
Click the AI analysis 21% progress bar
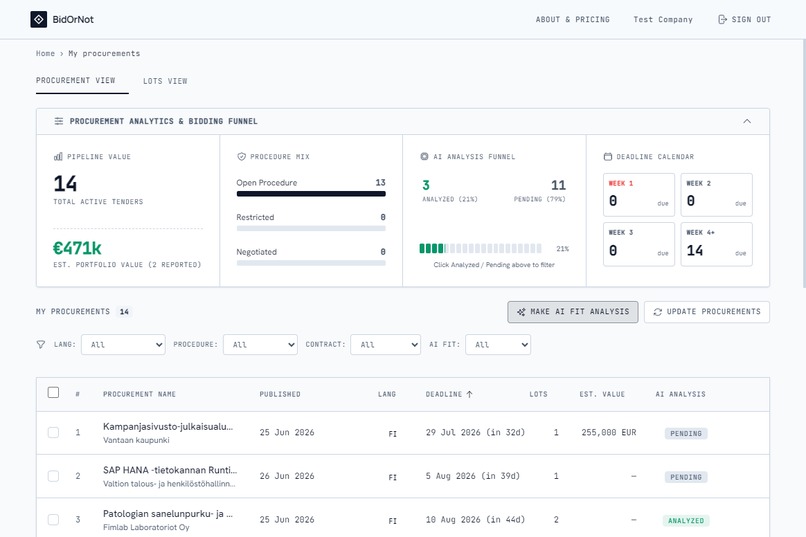(480, 249)
